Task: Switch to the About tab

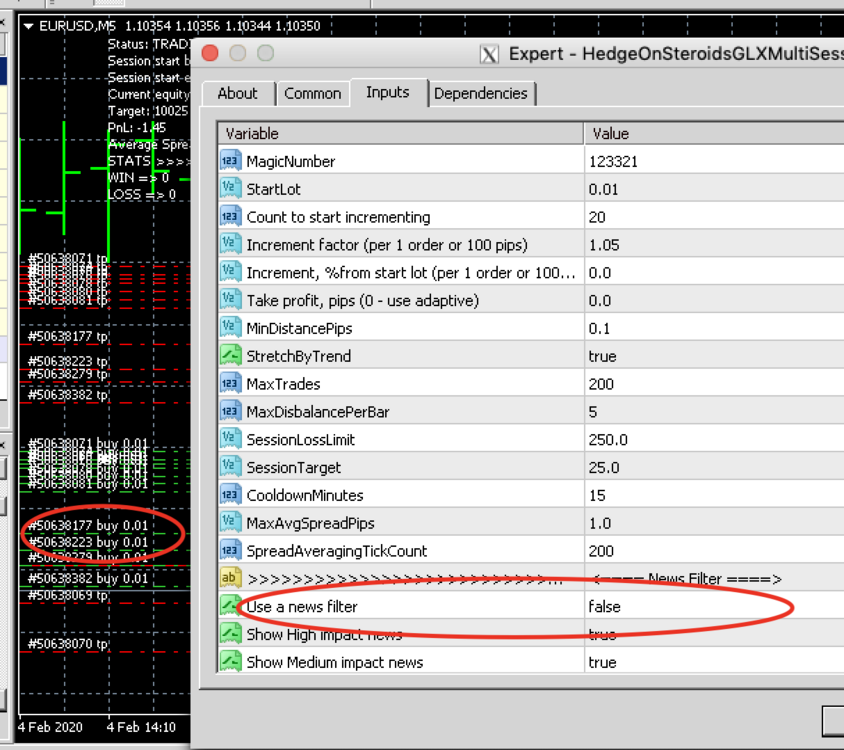Action: point(237,94)
